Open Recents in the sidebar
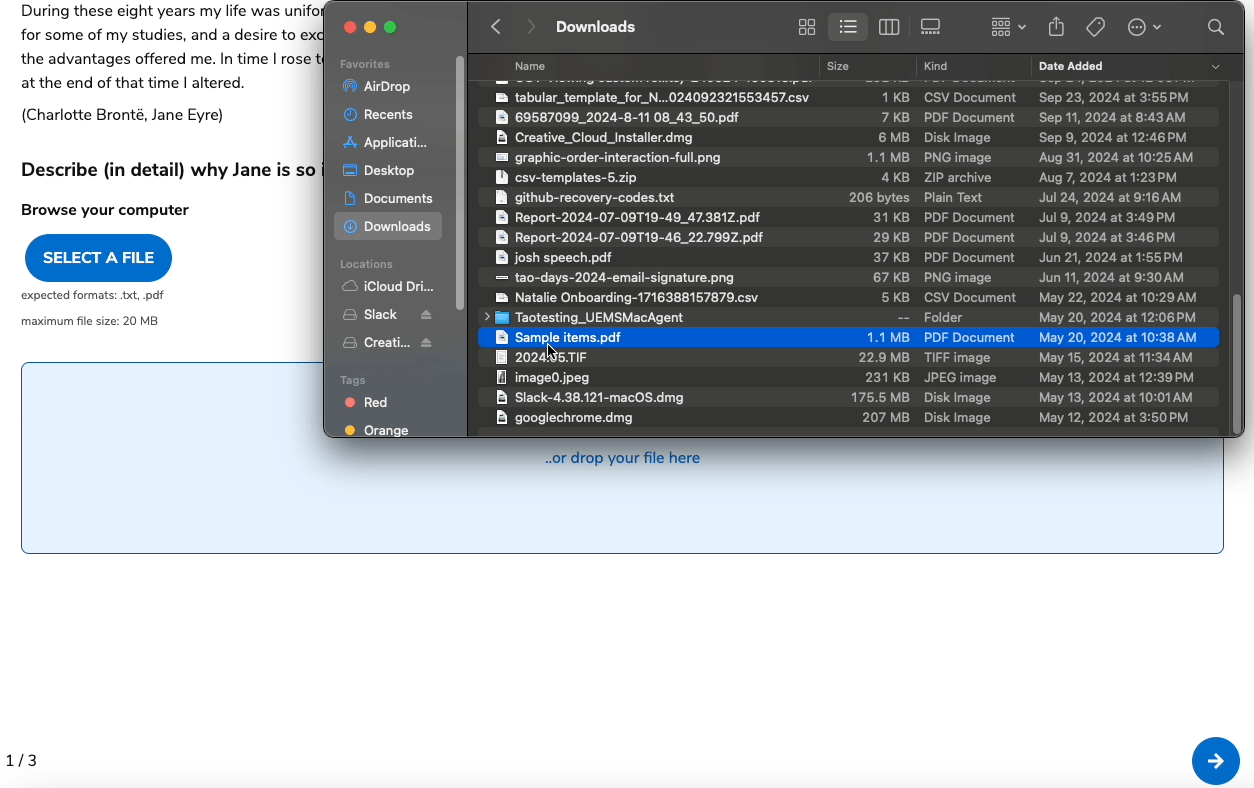The image size is (1254, 788). pyautogui.click(x=388, y=114)
